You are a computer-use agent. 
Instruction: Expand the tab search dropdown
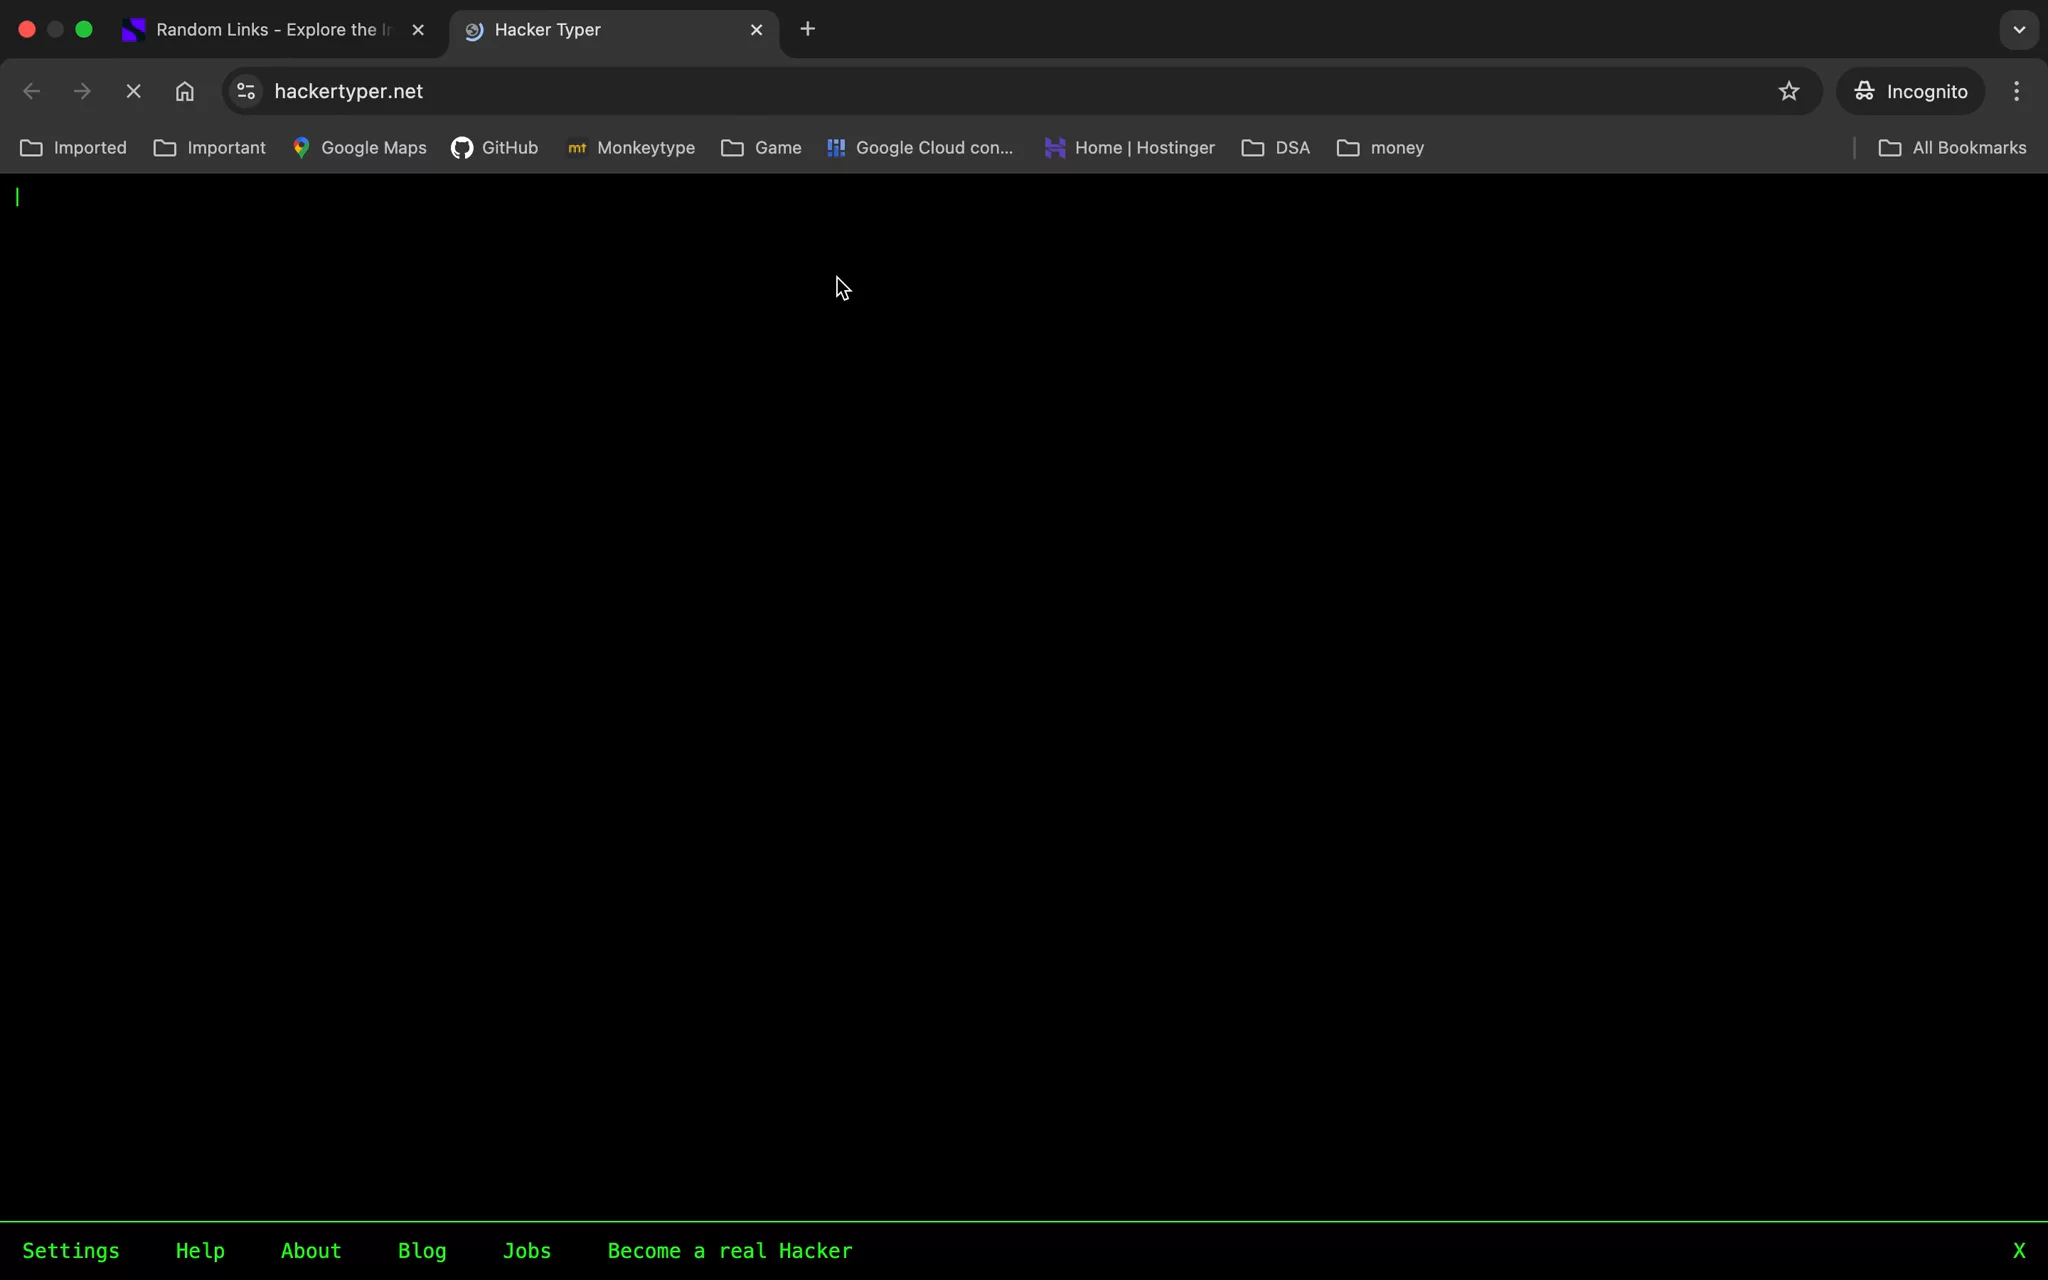[x=2019, y=29]
